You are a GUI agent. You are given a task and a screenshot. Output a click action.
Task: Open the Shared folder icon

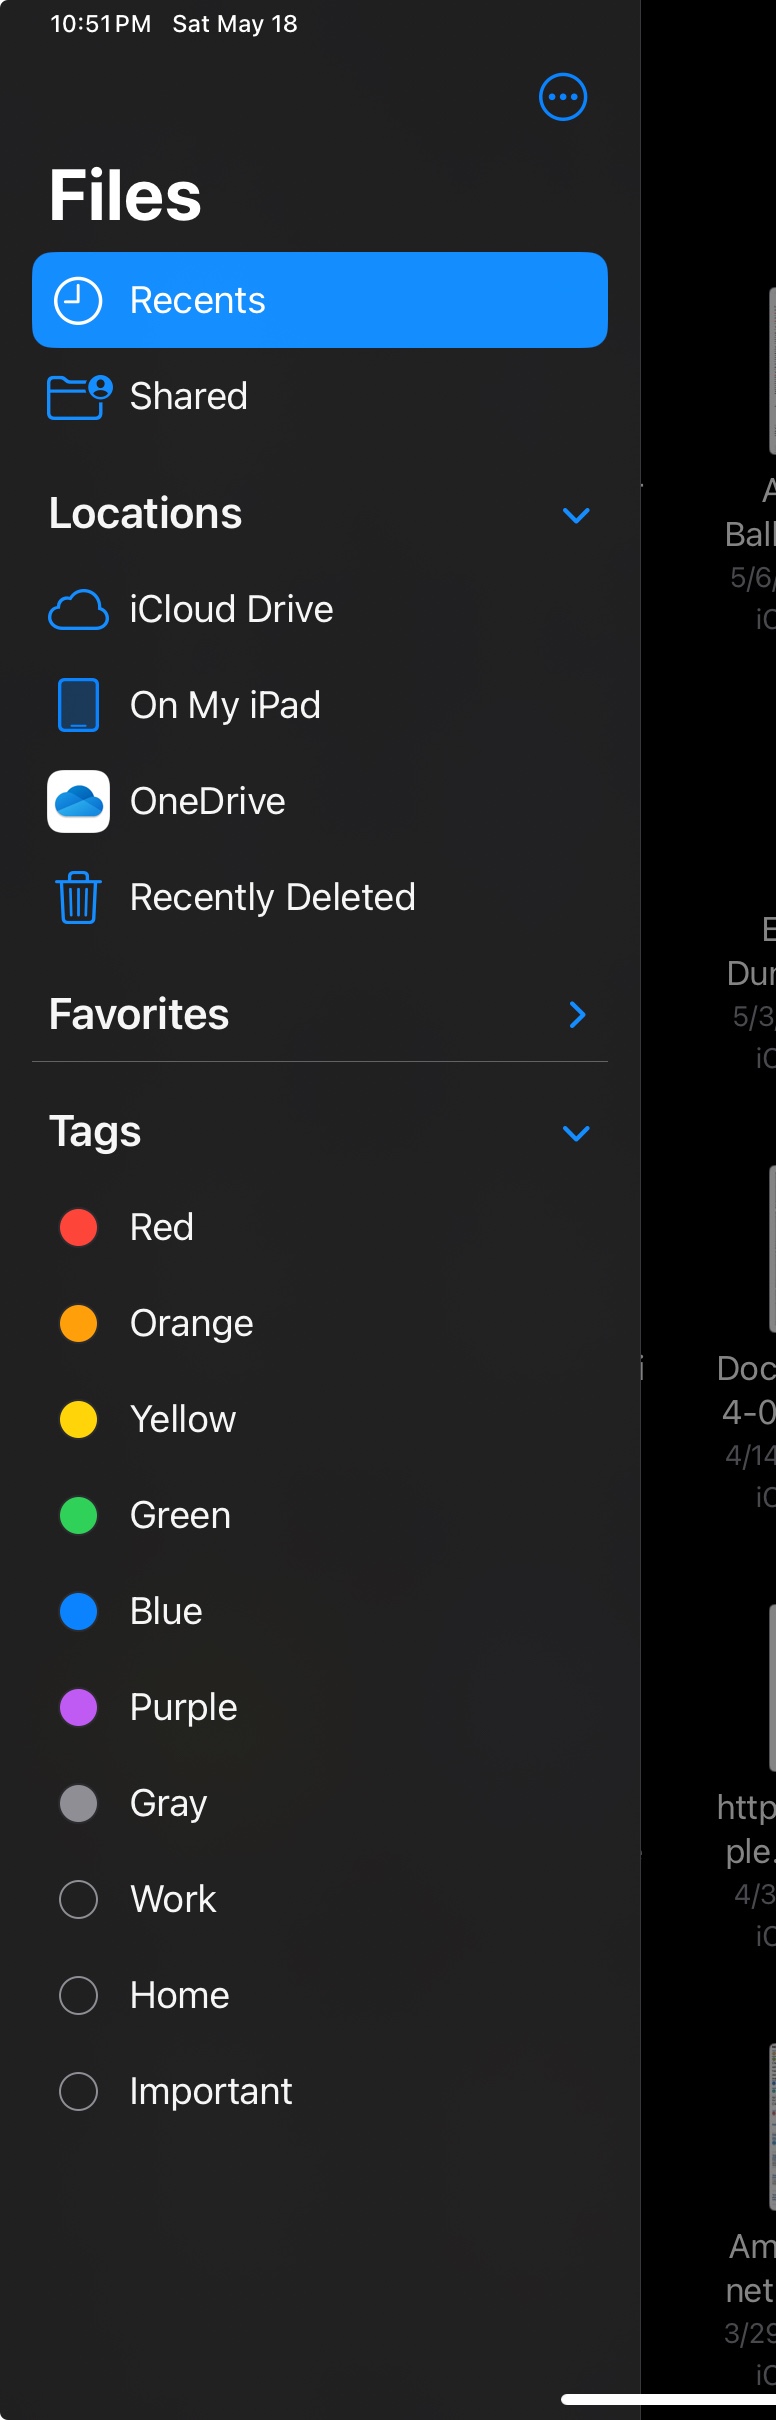click(x=76, y=395)
